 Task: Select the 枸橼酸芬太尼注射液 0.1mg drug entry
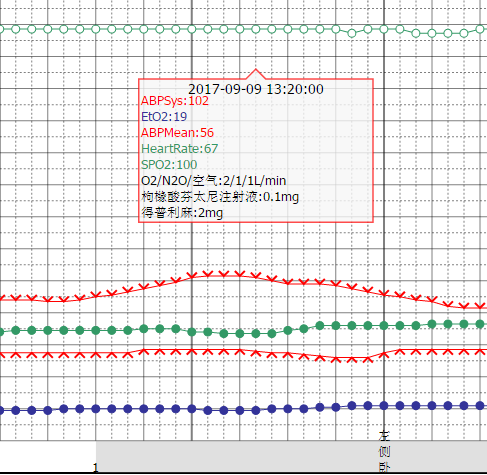[x=220, y=197]
